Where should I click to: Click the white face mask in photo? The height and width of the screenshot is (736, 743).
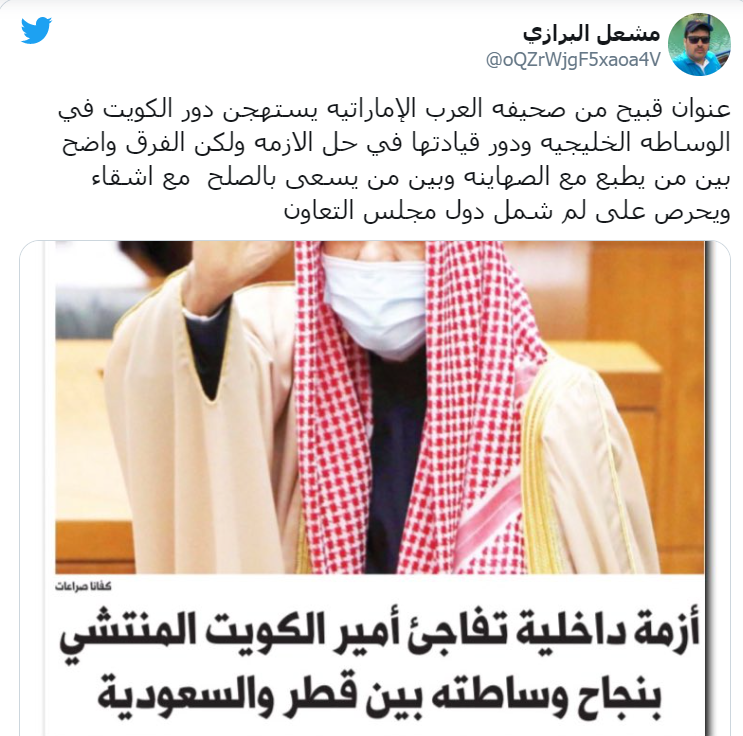click(x=374, y=304)
